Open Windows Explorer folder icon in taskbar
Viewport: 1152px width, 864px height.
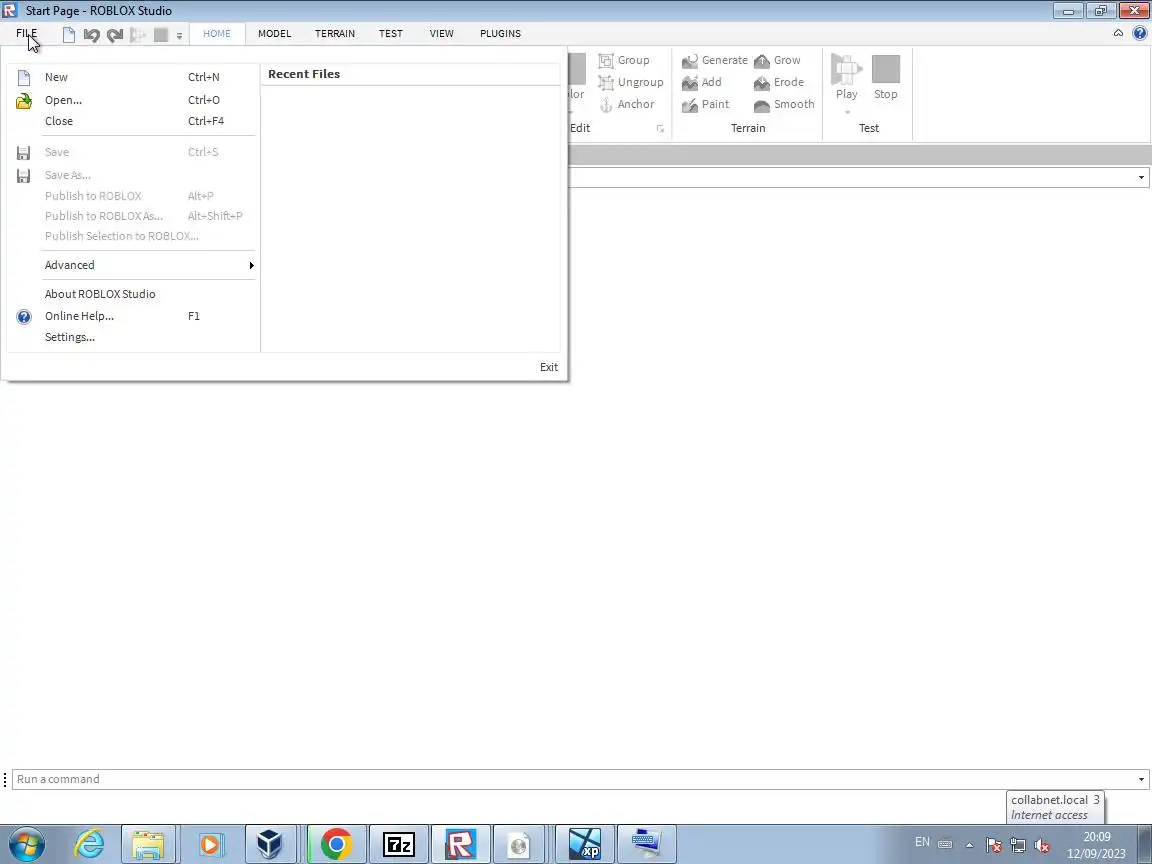(x=148, y=844)
